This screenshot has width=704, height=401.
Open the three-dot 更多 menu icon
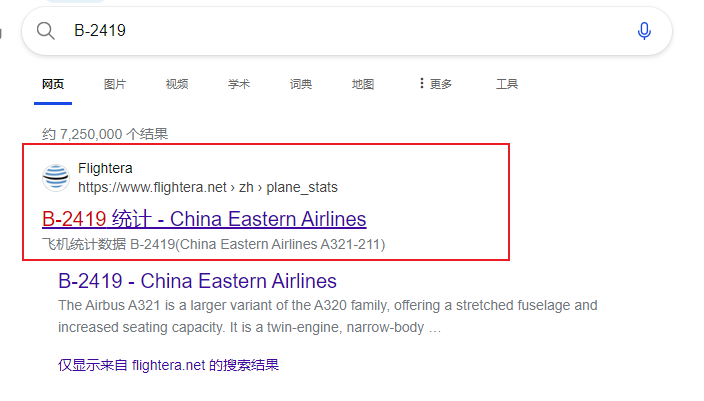[x=421, y=84]
